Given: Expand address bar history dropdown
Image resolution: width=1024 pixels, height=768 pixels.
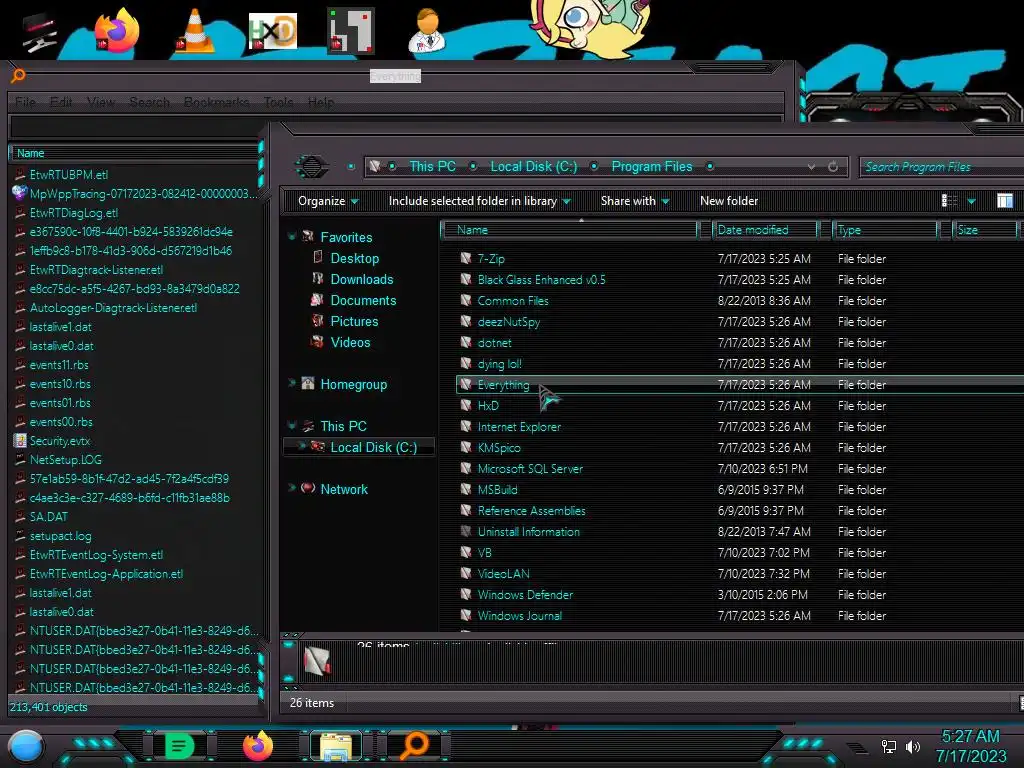Looking at the screenshot, I should [x=811, y=167].
